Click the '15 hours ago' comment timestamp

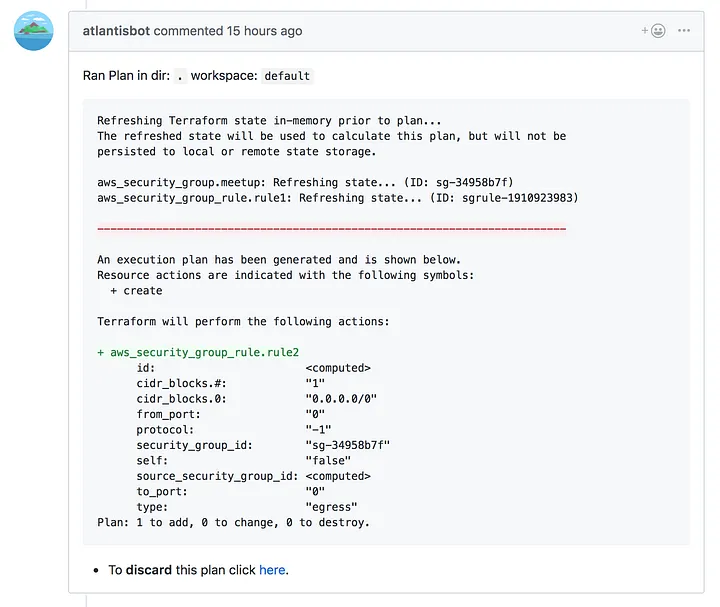(x=264, y=31)
